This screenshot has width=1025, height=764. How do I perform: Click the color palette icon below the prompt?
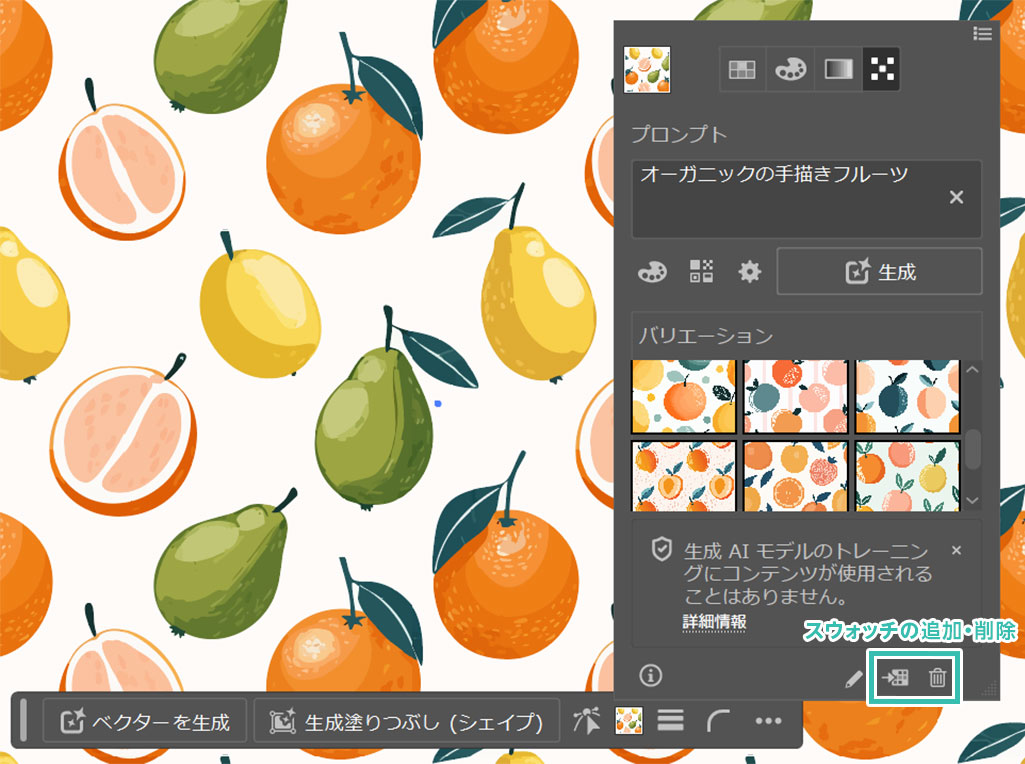[651, 272]
